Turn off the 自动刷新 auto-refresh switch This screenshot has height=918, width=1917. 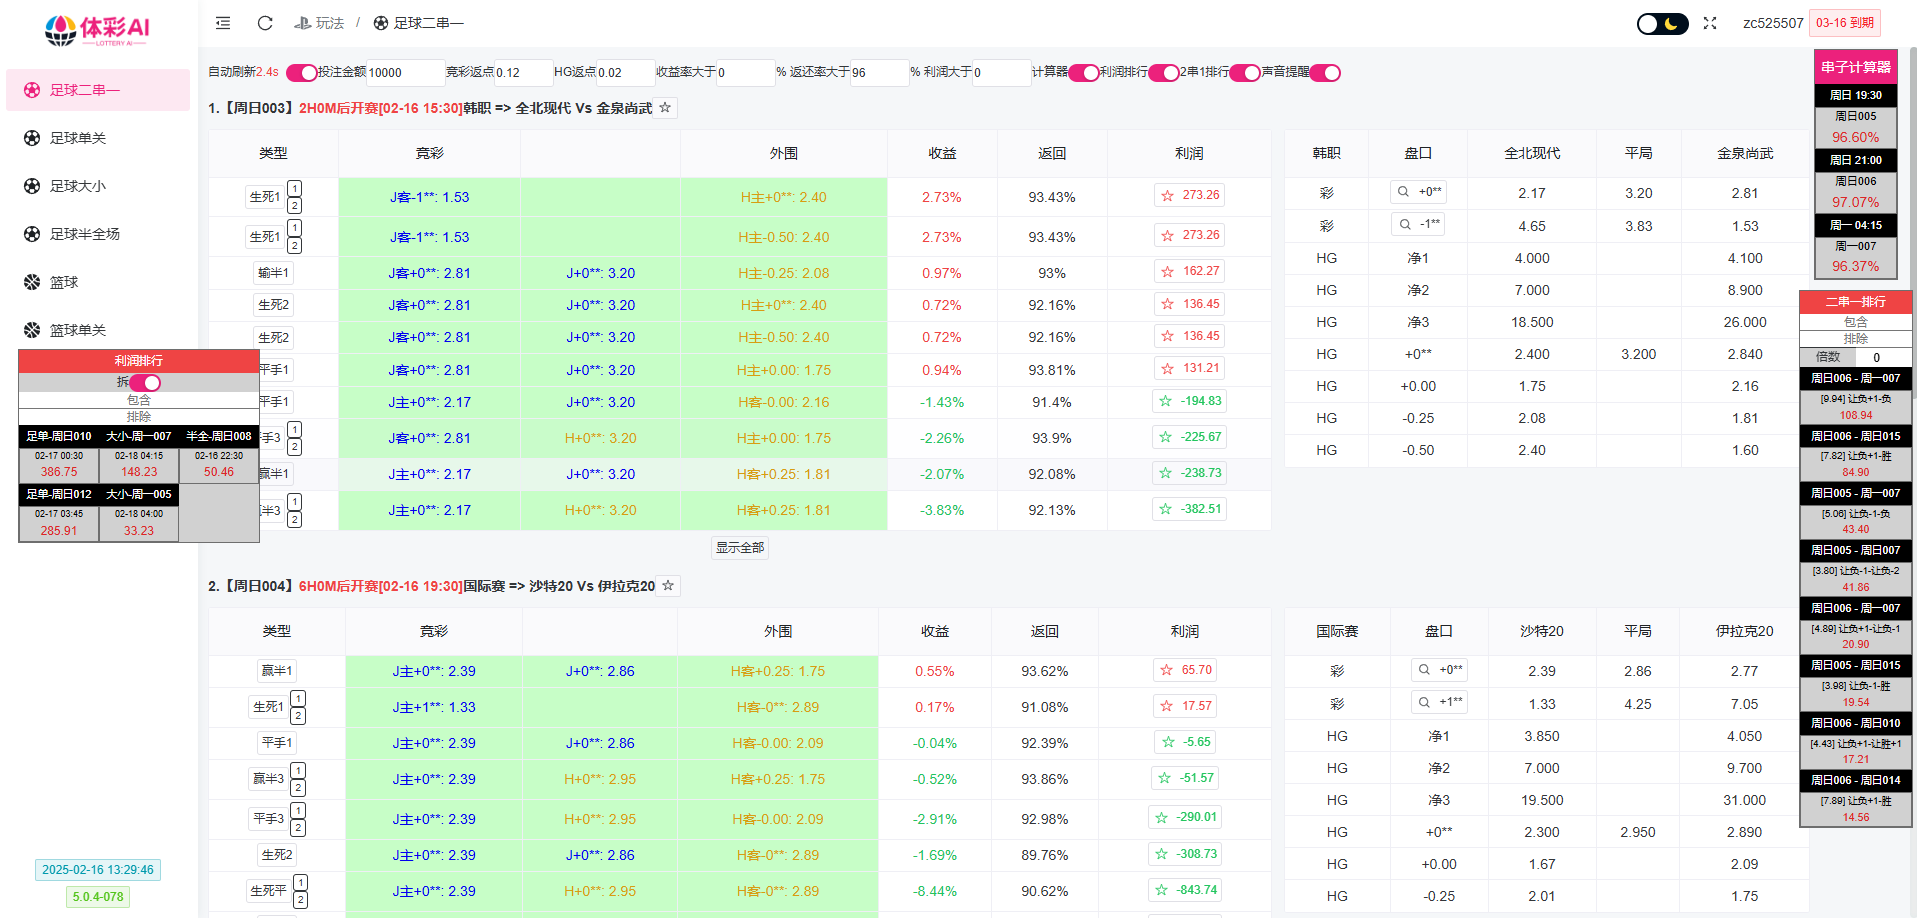[301, 73]
